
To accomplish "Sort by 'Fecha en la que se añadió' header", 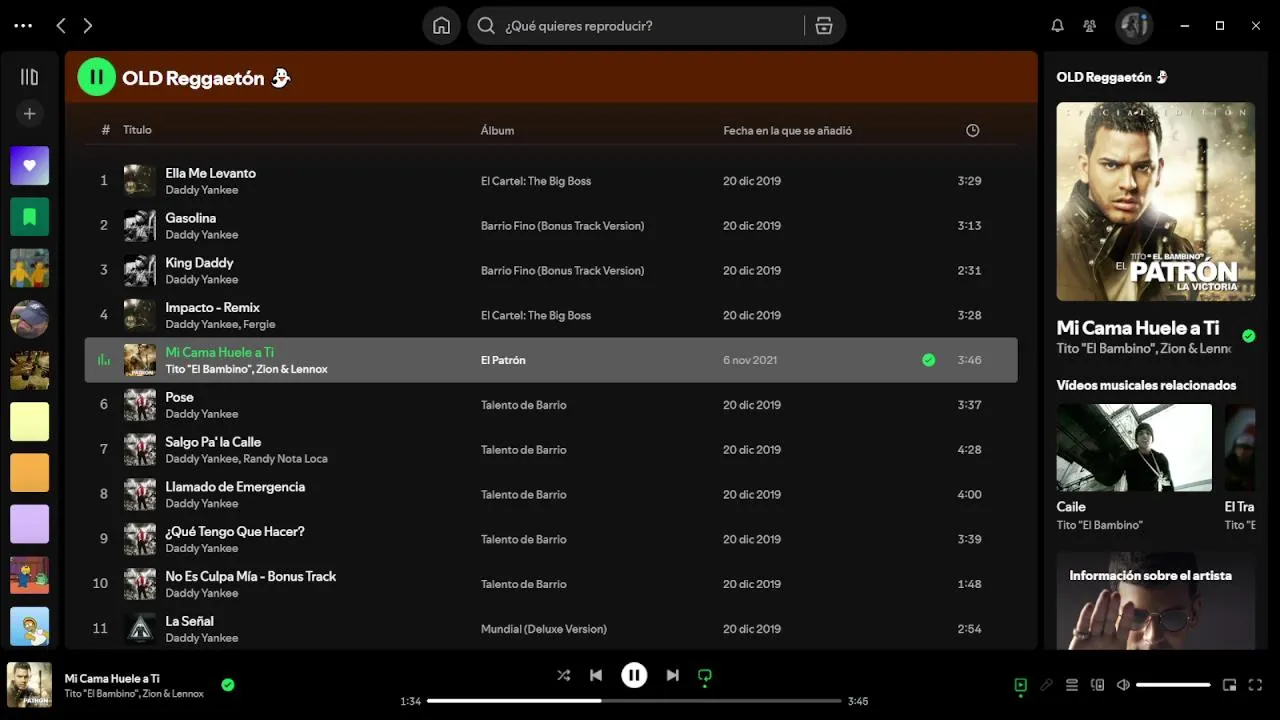I will tap(788, 130).
